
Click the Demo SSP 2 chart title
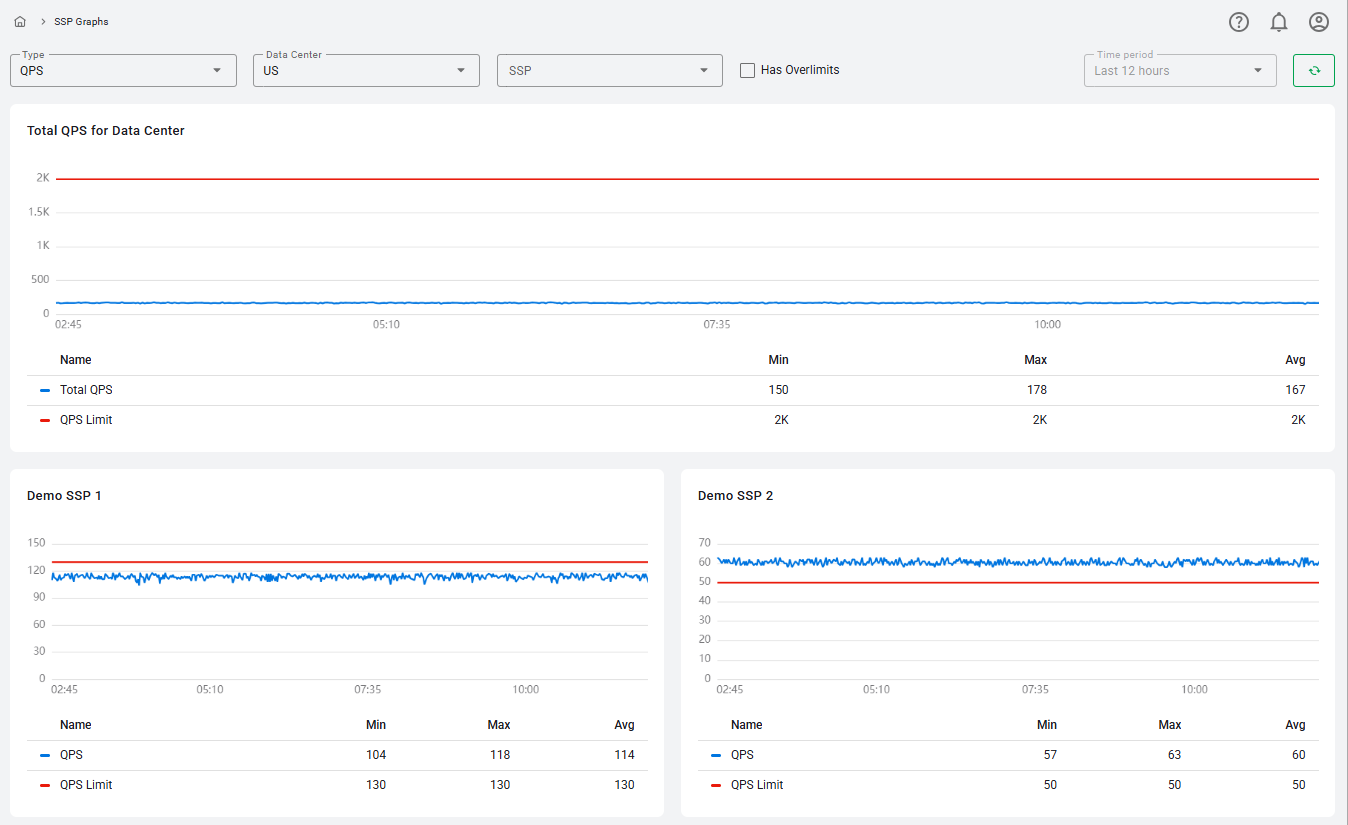click(x=735, y=495)
